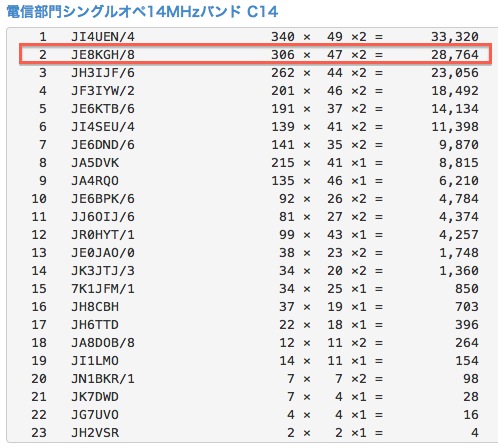Viewport: 498px width, 448px height.
Task: Select callsign JJ6OIJ/6 entry
Action: click(x=103, y=216)
